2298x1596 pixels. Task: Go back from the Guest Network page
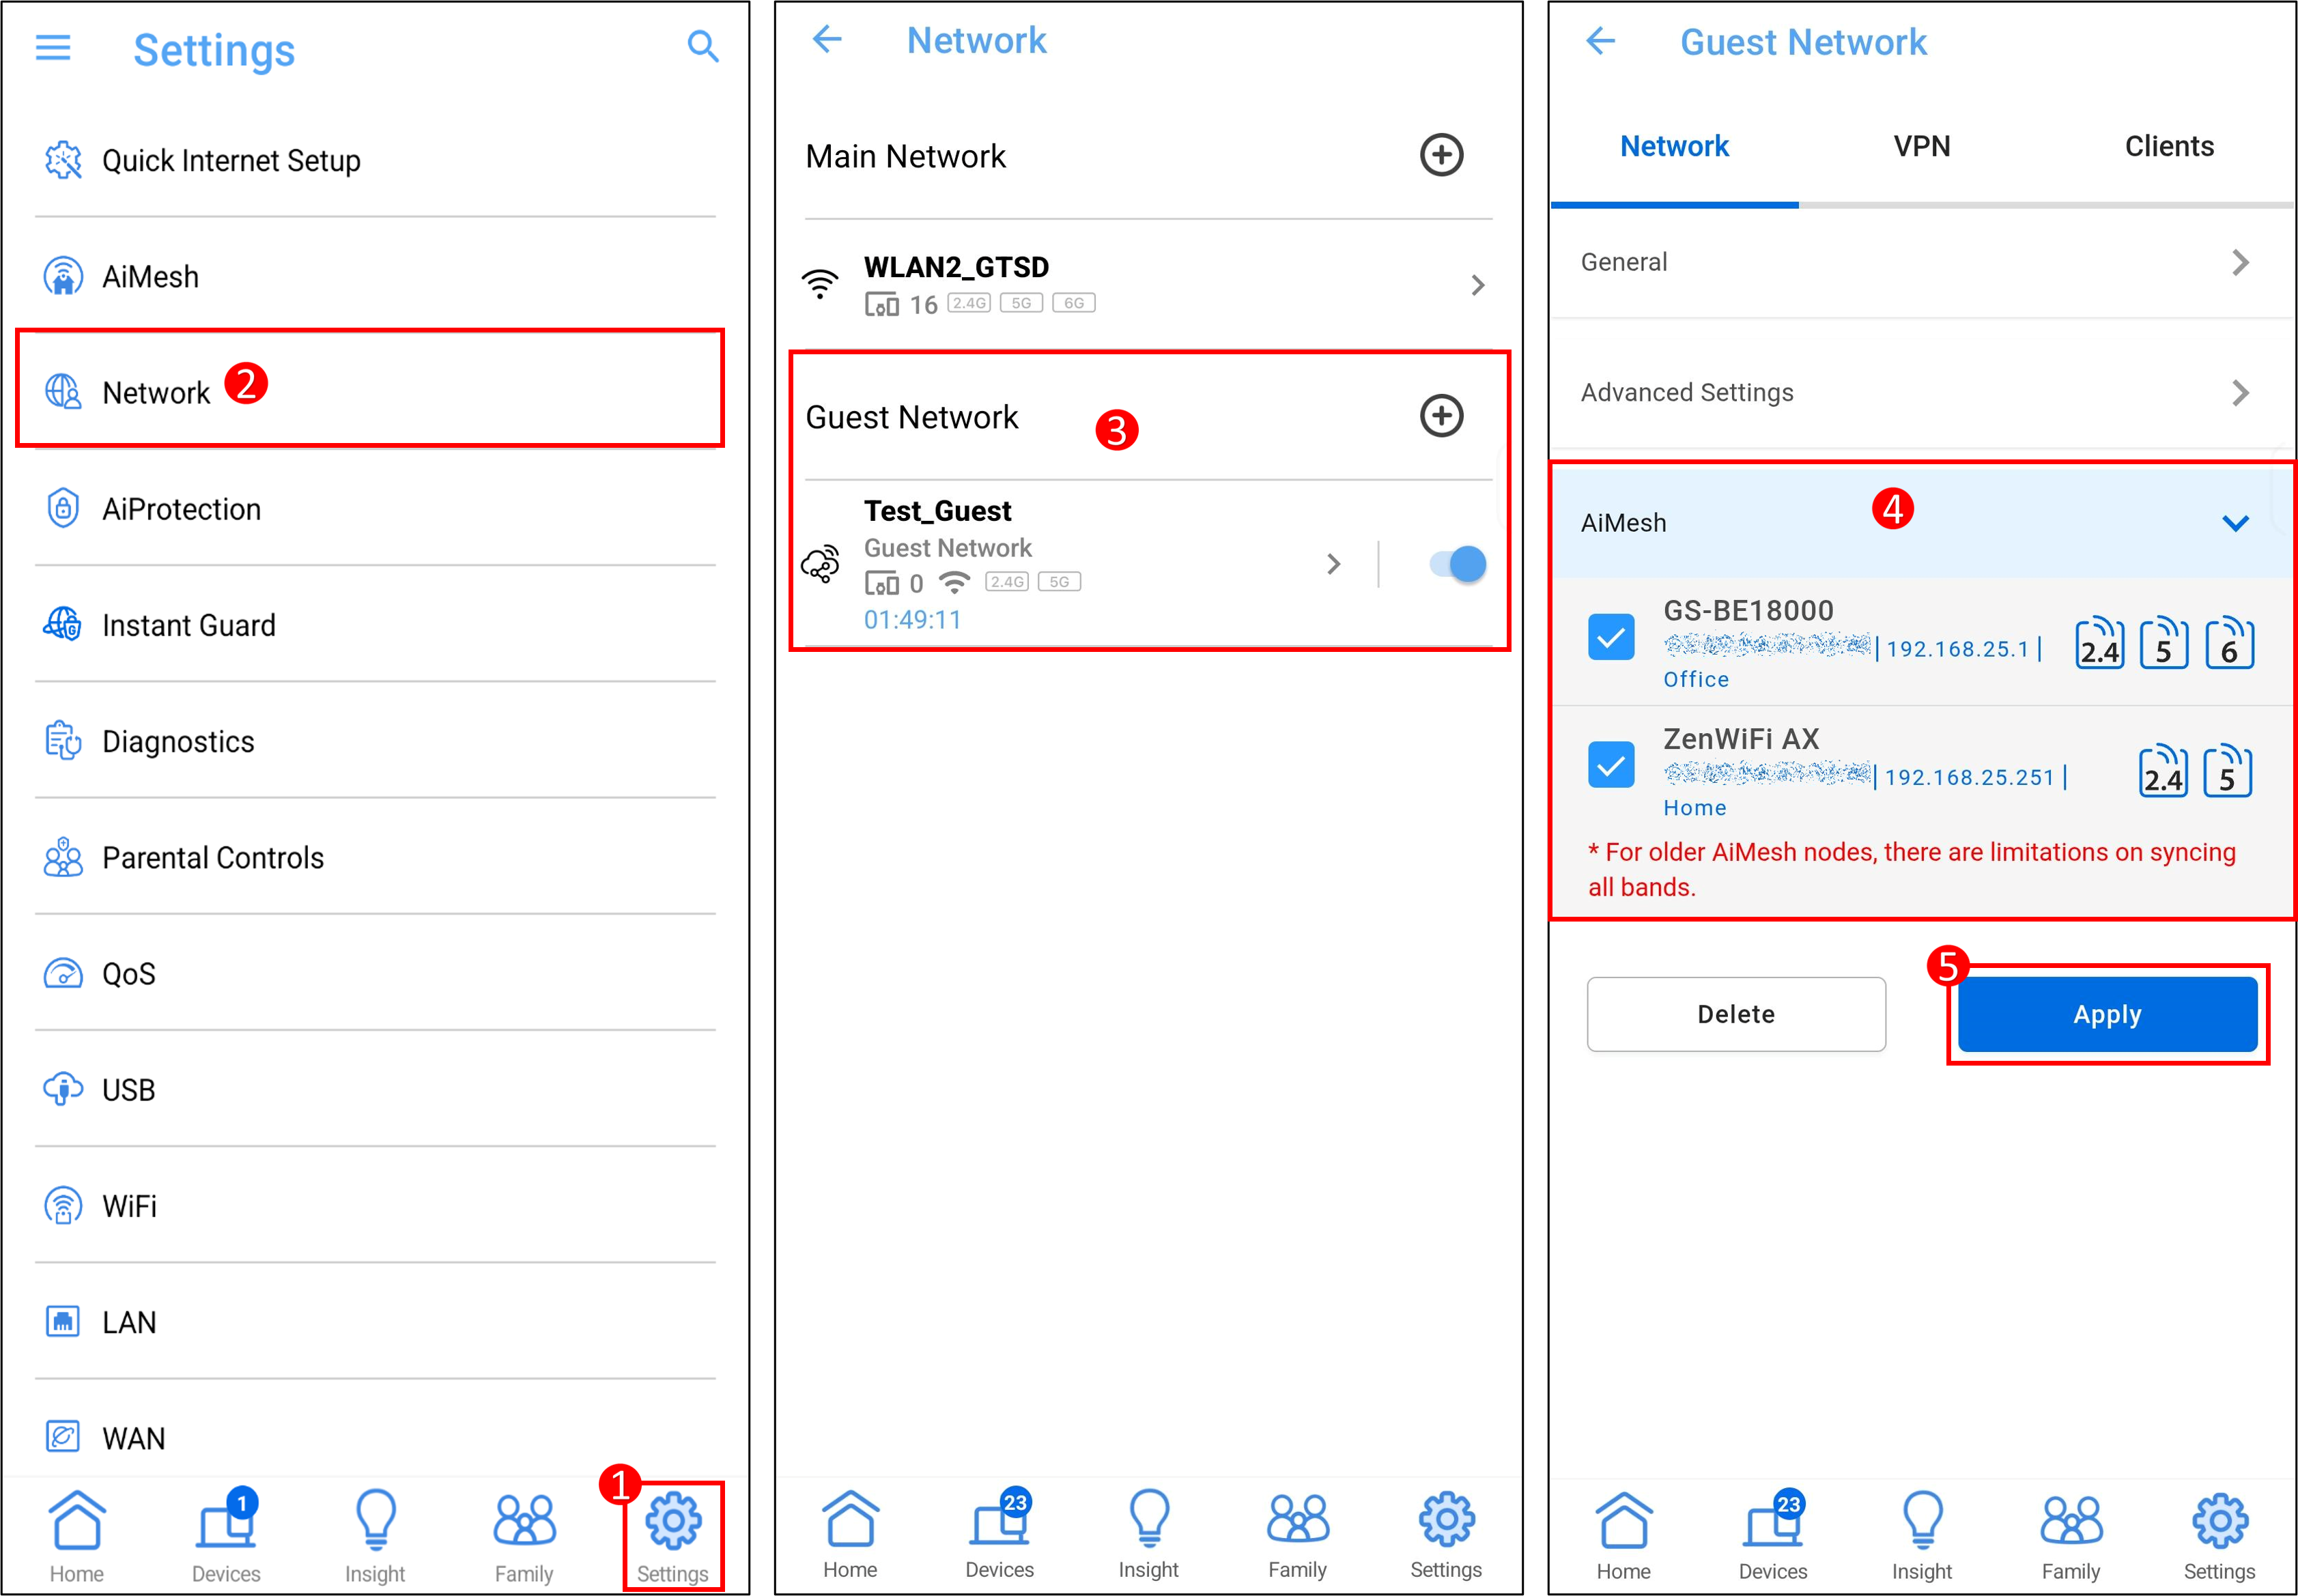tap(1600, 41)
